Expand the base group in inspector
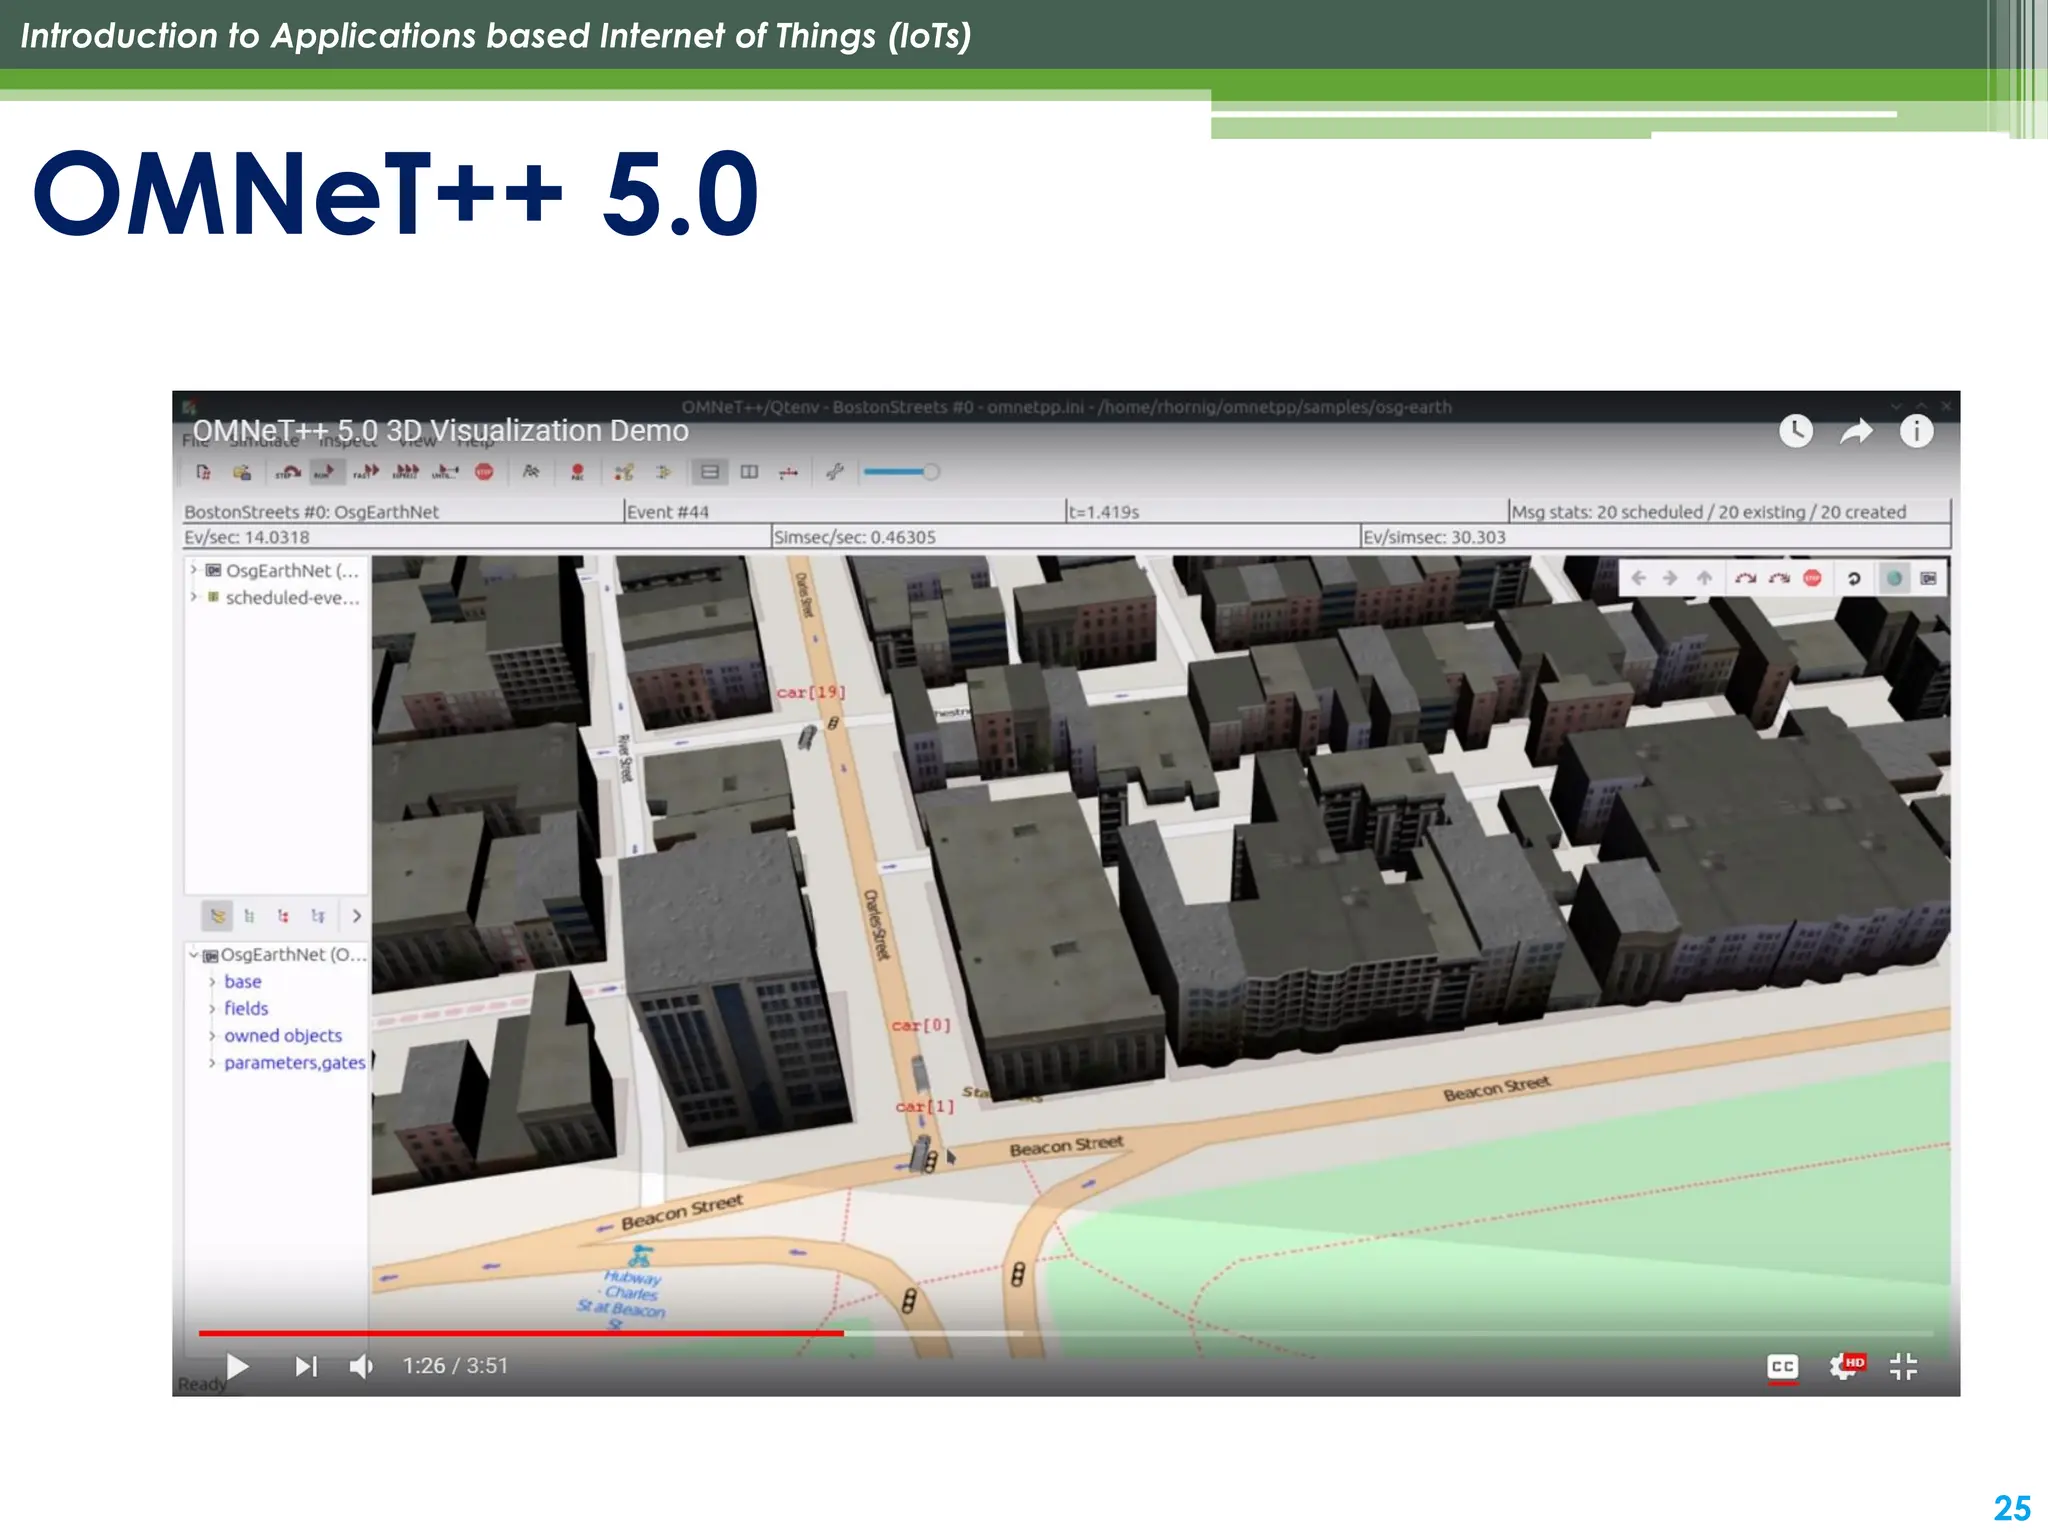 pos(212,982)
